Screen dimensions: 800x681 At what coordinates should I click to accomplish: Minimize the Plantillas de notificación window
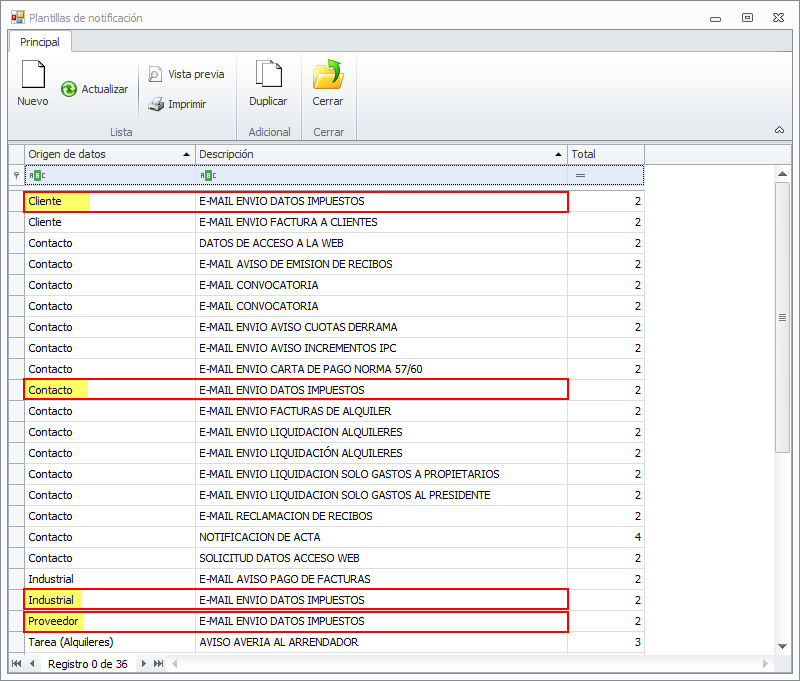pos(716,19)
